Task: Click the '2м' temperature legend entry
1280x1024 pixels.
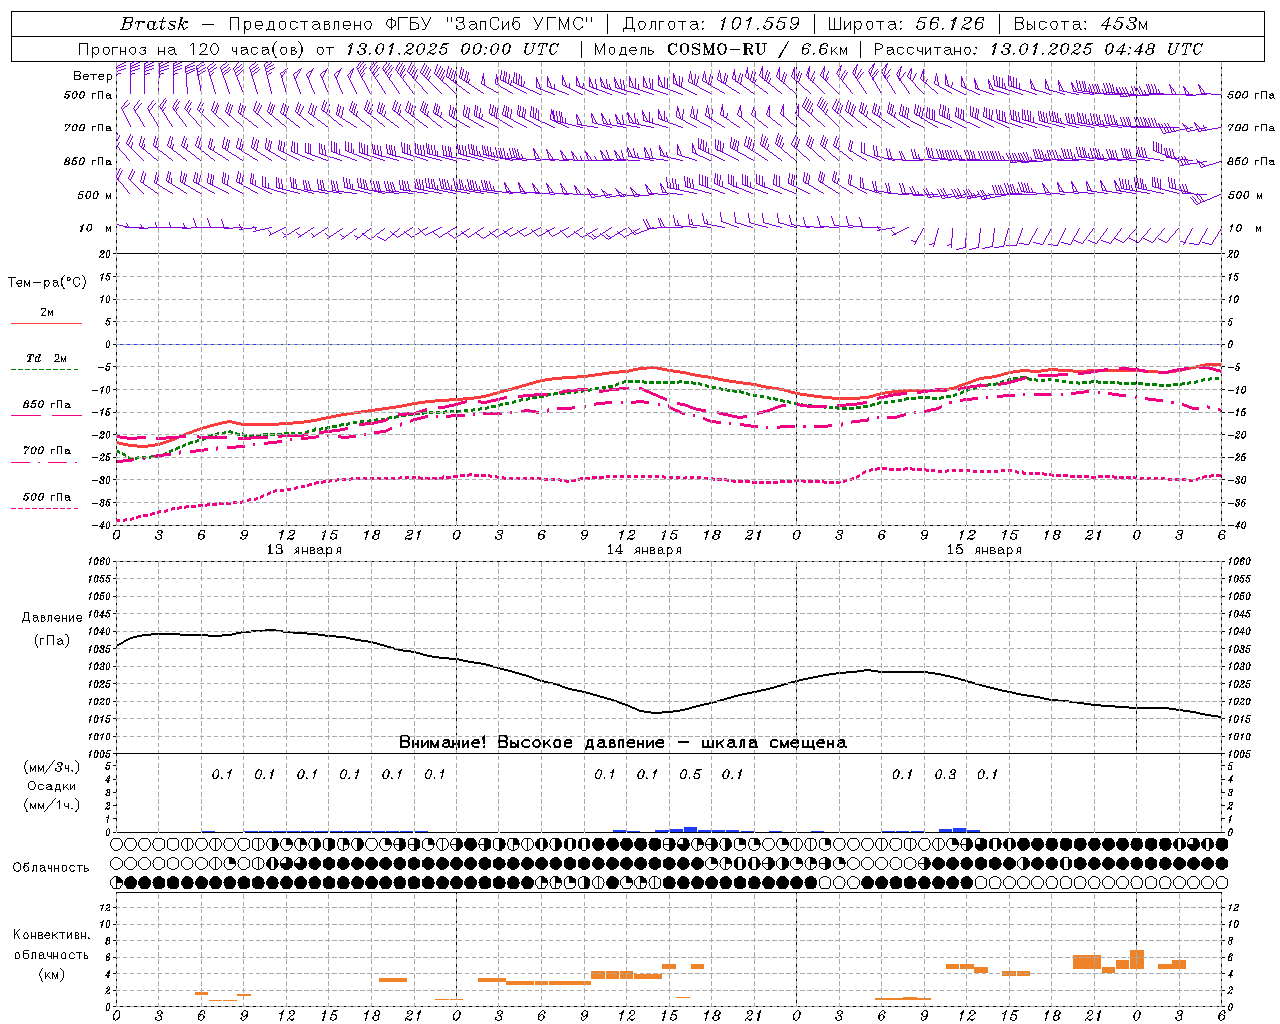Action: (x=47, y=313)
